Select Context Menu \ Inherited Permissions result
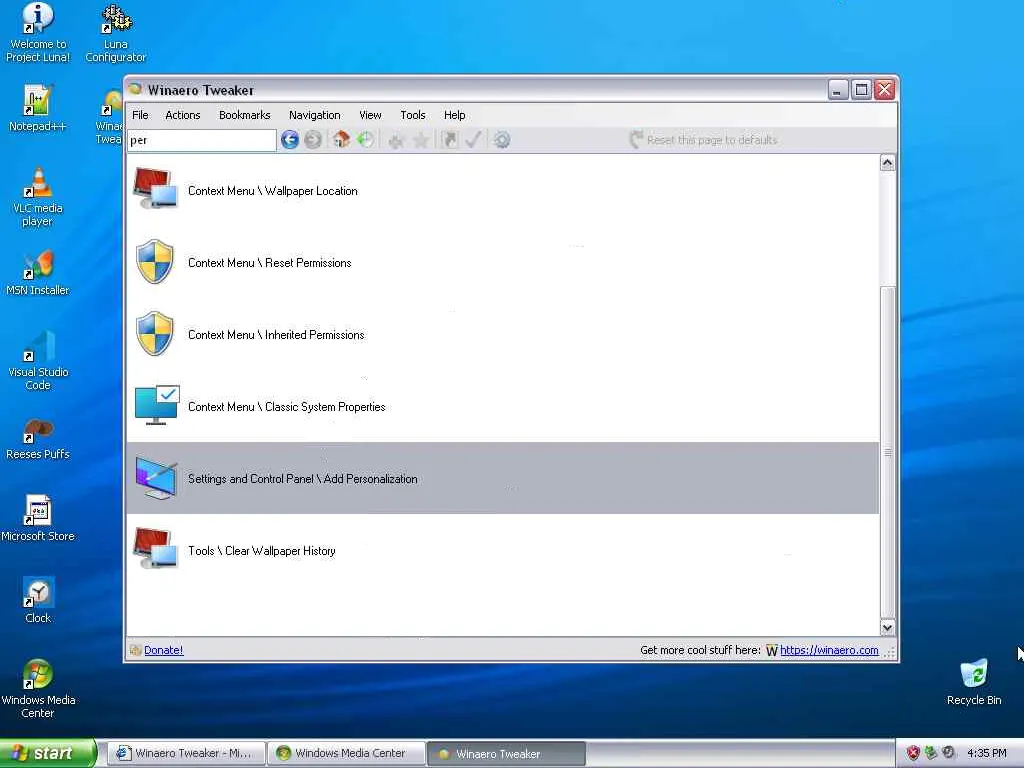This screenshot has height=768, width=1024. pos(502,334)
